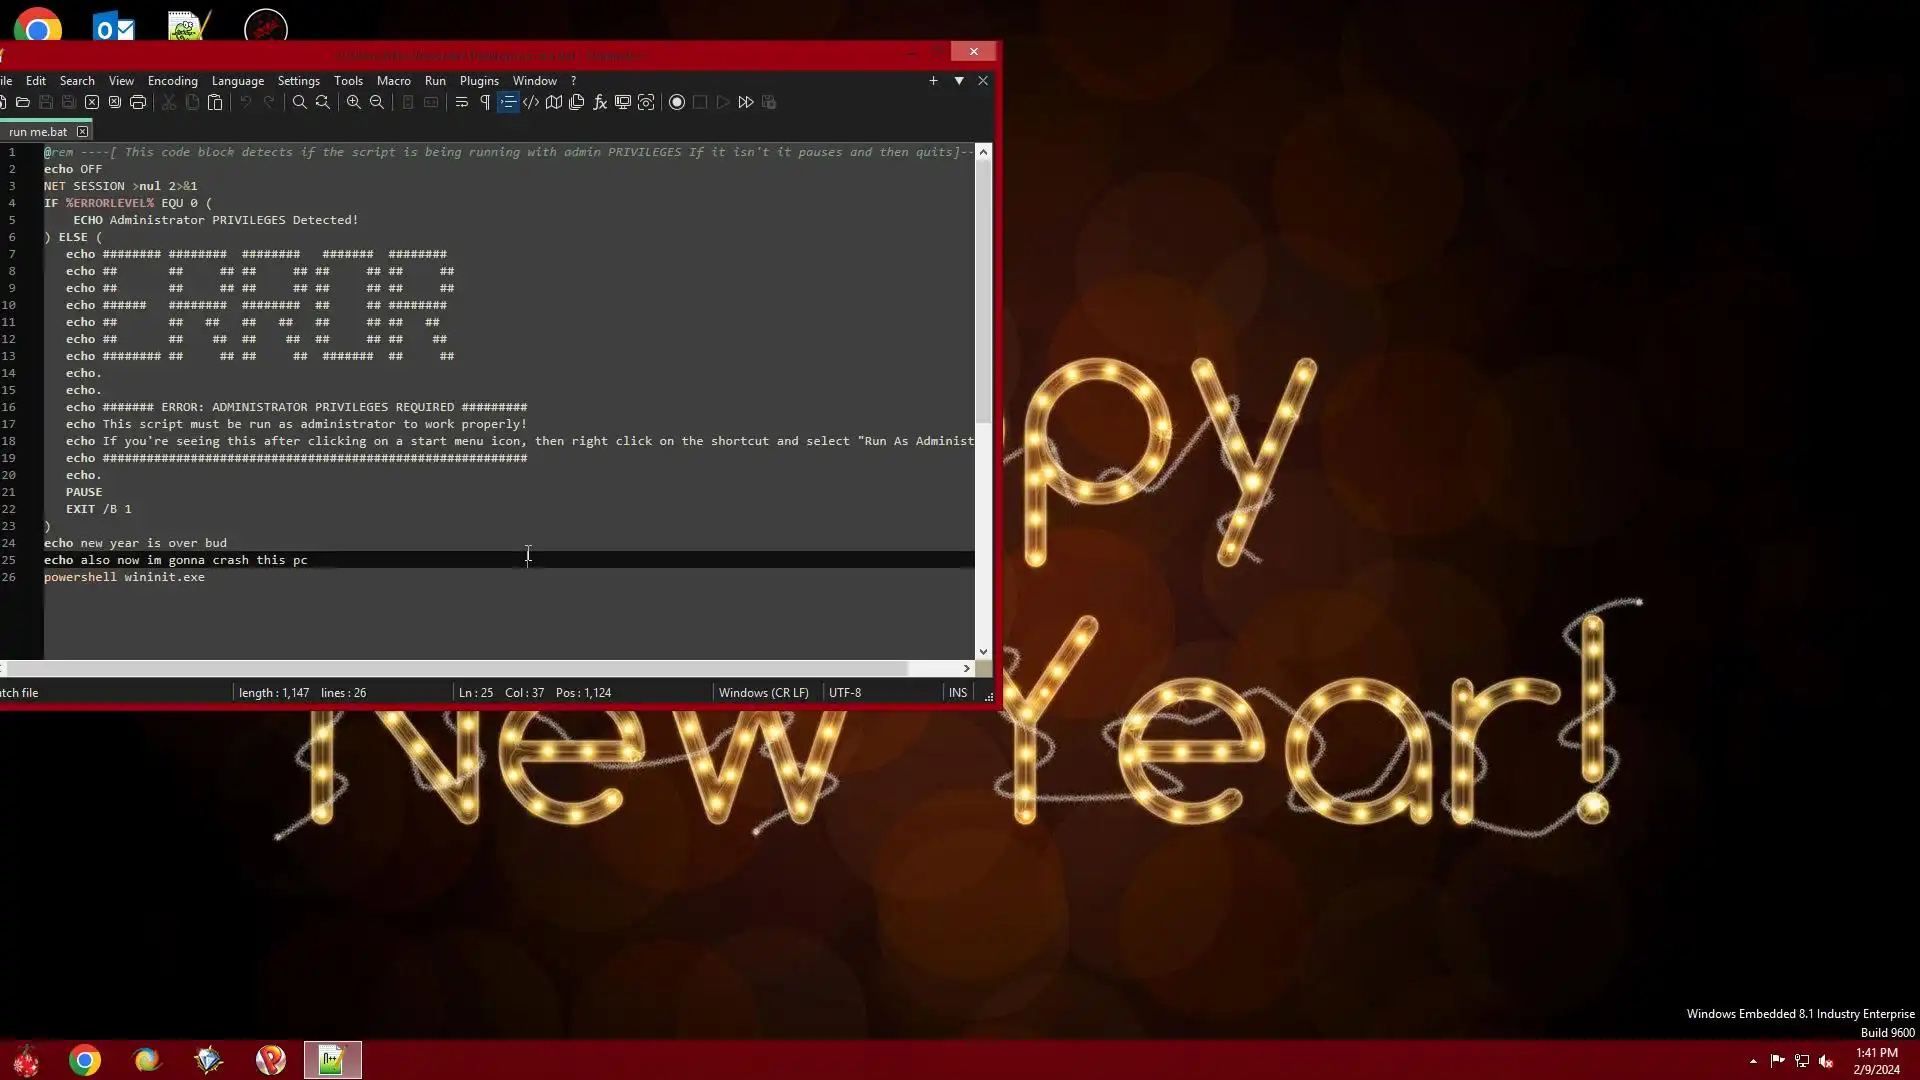Viewport: 1920px width, 1080px height.
Task: Click the Print toolbar icon
Action: coord(138,102)
